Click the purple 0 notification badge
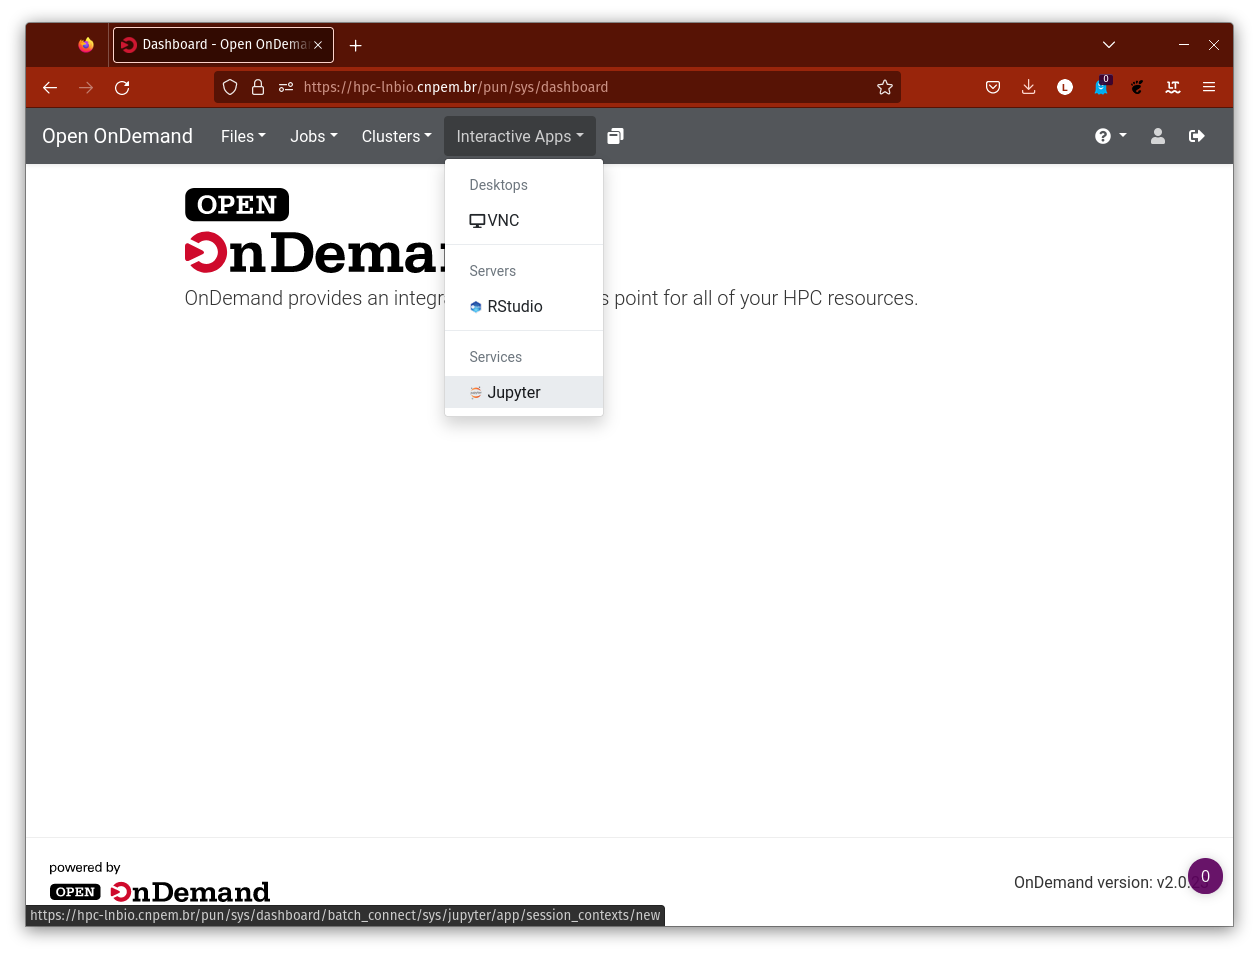Screen dimensions: 1259x955 (x=1205, y=876)
